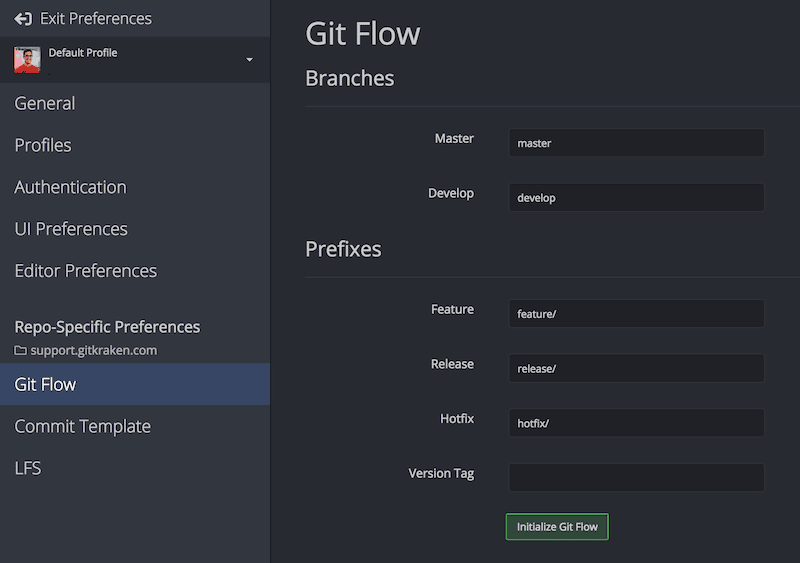
Task: Open Editor Preferences section
Action: point(85,271)
